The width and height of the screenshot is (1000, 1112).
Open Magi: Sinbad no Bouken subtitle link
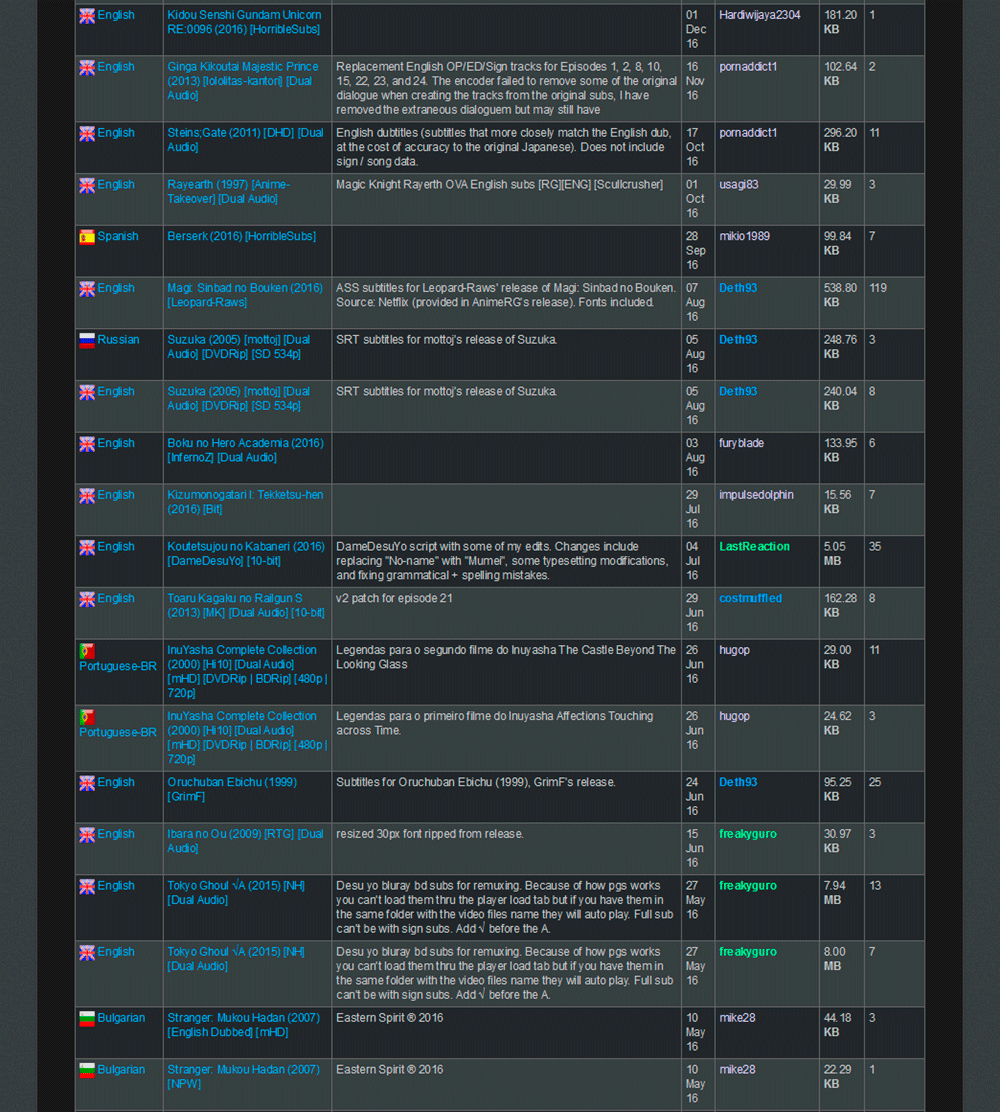pos(245,295)
